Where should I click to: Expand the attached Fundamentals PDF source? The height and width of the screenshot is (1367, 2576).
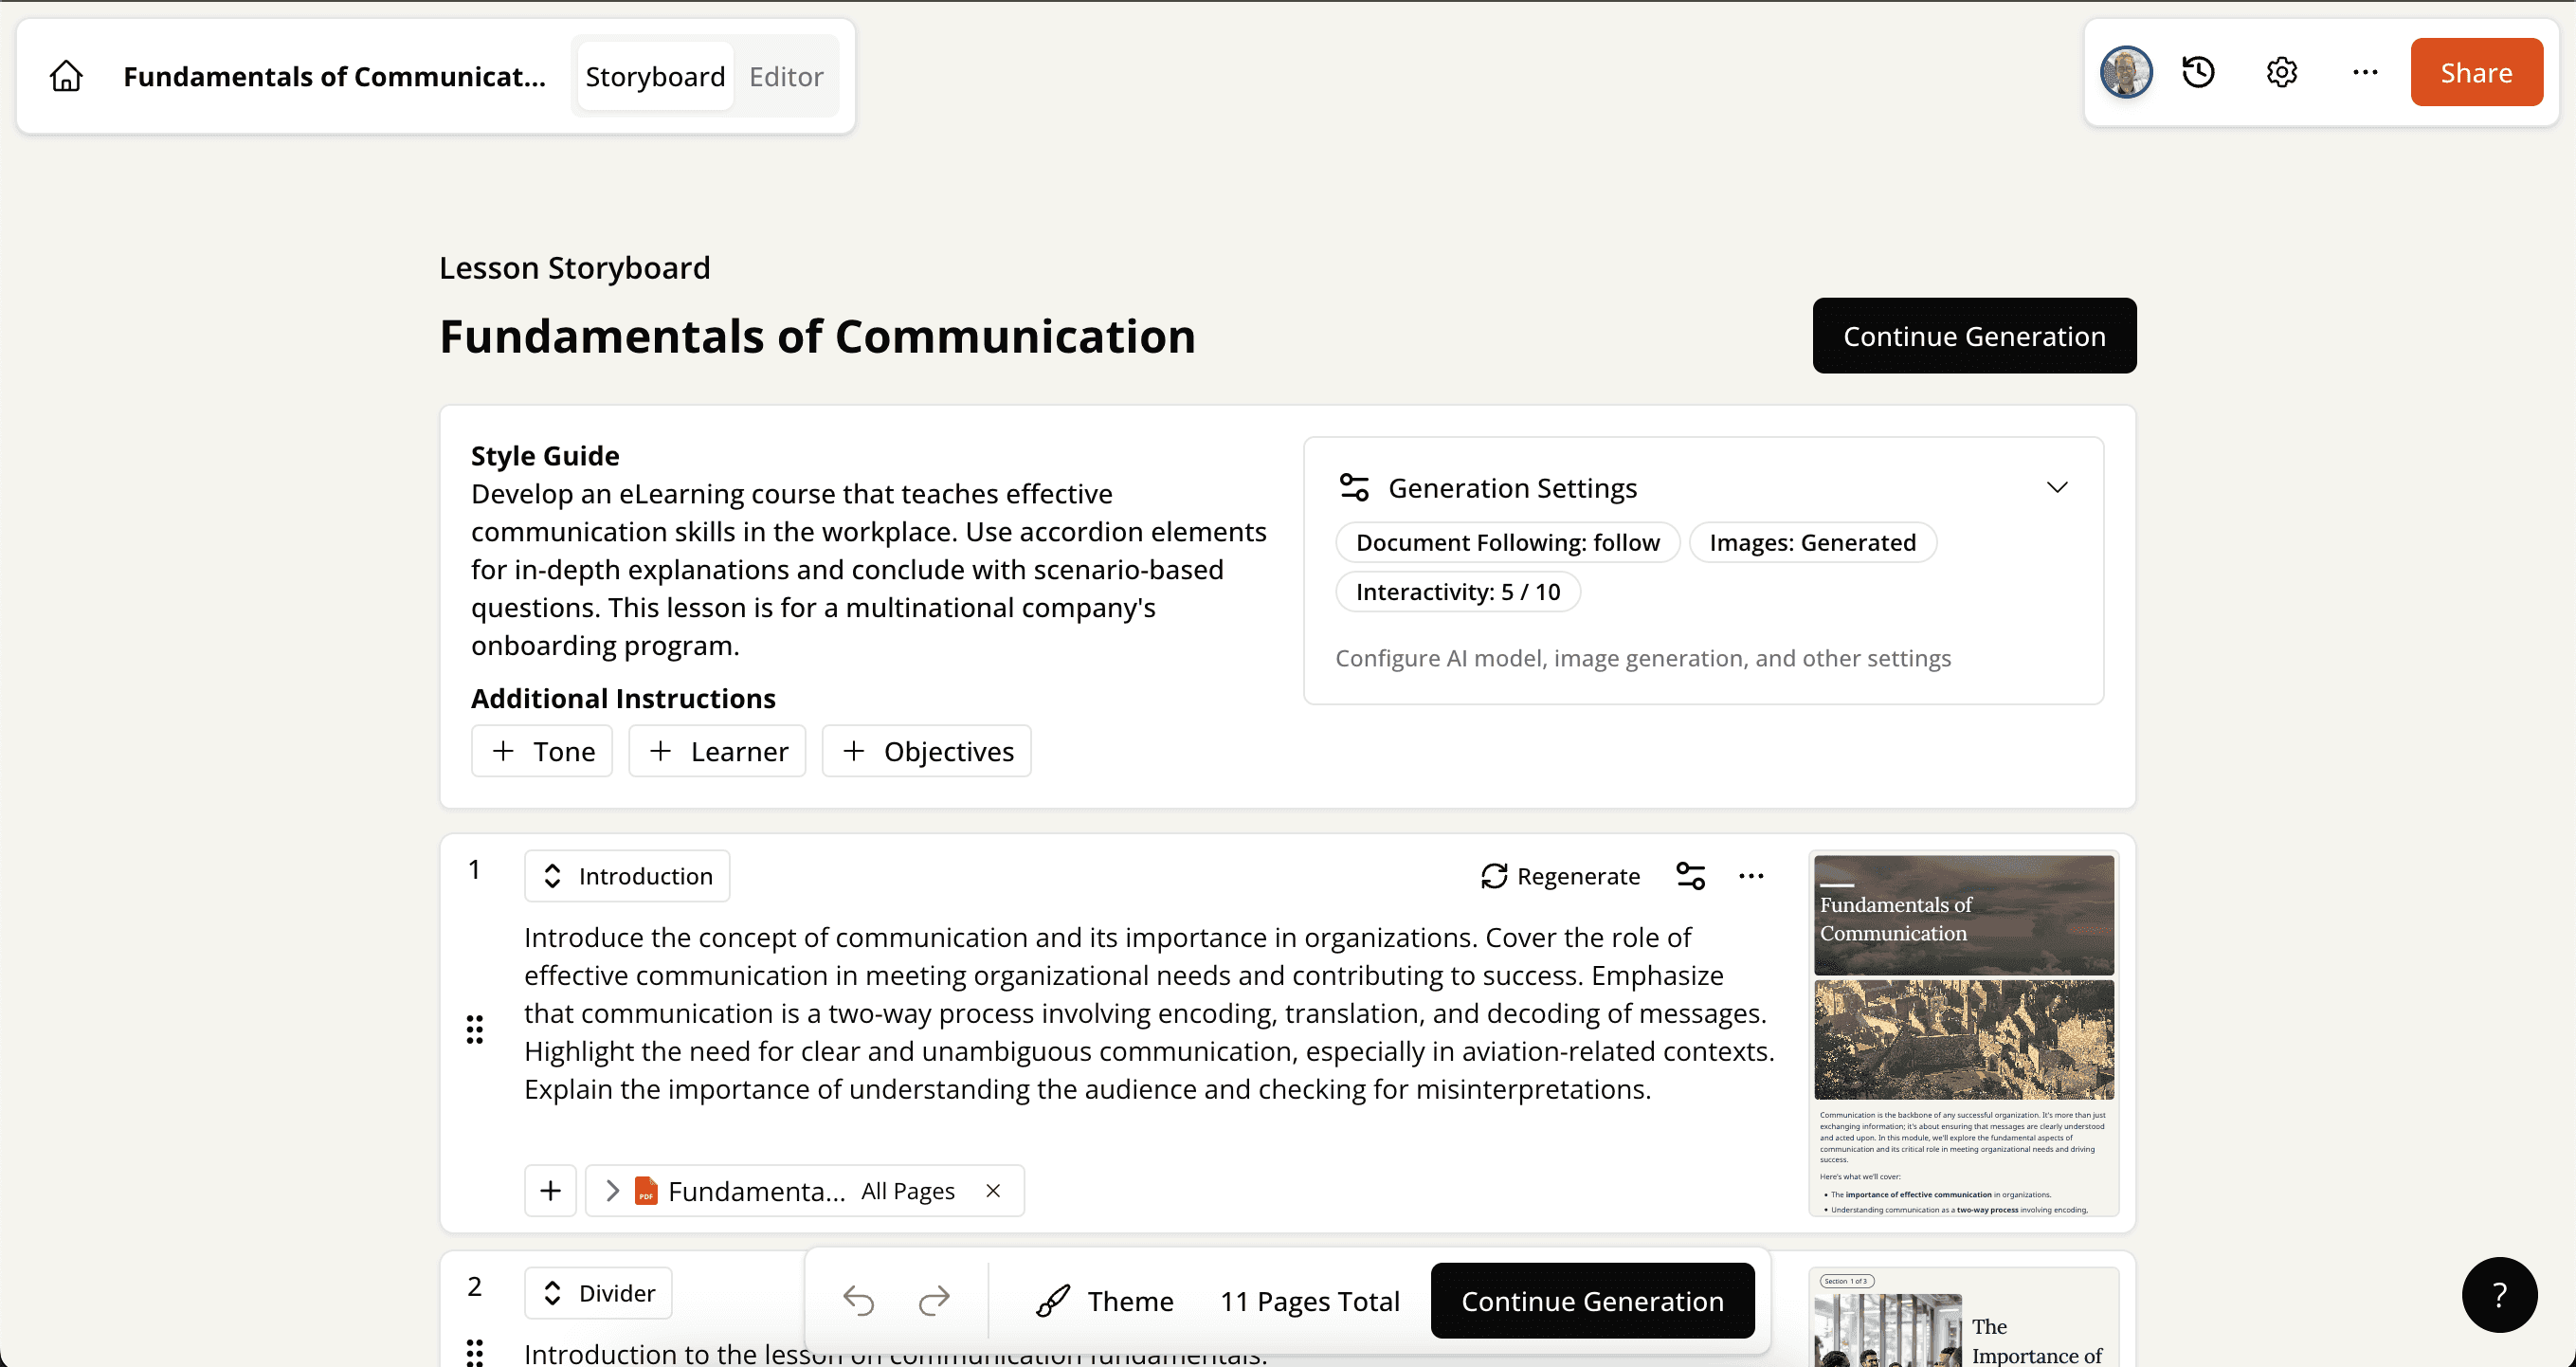coord(613,1190)
